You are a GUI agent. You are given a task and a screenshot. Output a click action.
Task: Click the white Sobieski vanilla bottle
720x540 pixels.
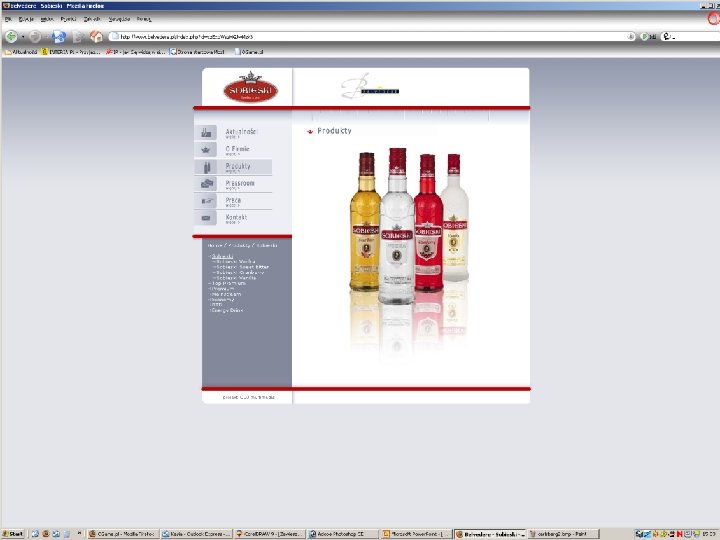[x=455, y=217]
